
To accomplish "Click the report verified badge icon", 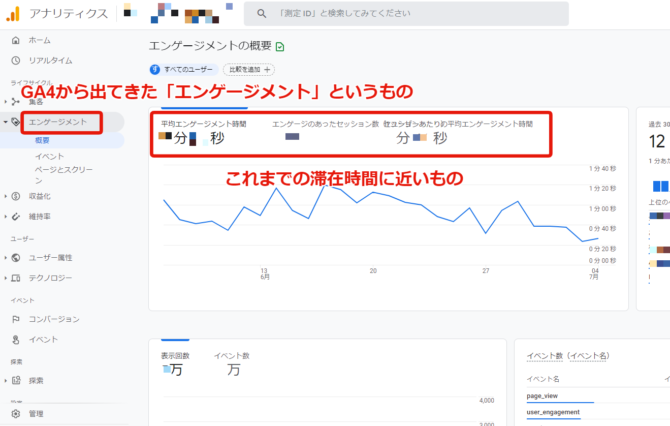I will click(x=280, y=47).
